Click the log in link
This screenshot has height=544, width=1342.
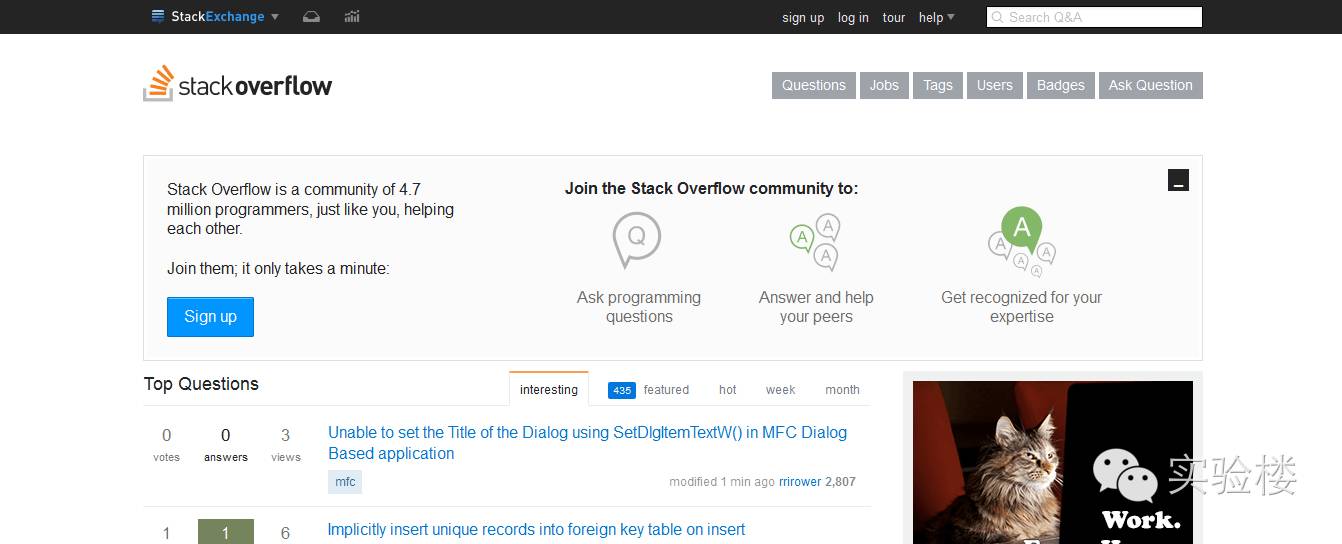(853, 18)
